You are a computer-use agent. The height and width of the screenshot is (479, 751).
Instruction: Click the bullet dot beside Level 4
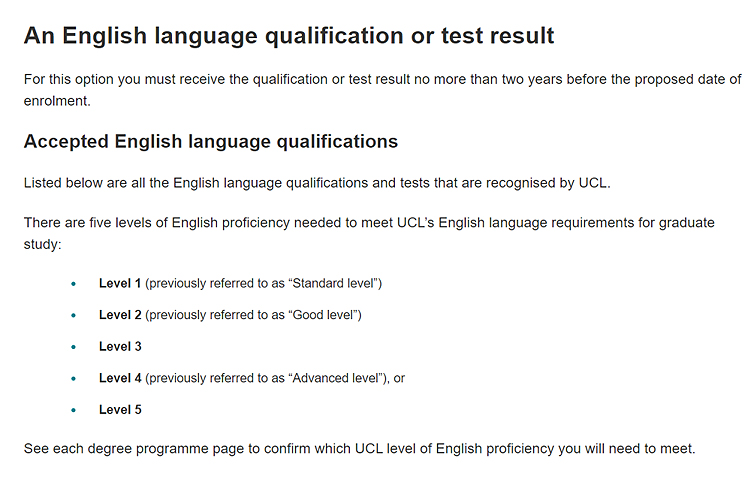click(x=73, y=379)
